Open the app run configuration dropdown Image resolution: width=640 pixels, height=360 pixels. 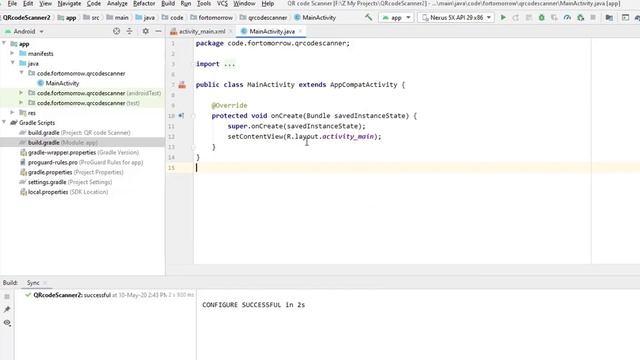click(x=396, y=18)
